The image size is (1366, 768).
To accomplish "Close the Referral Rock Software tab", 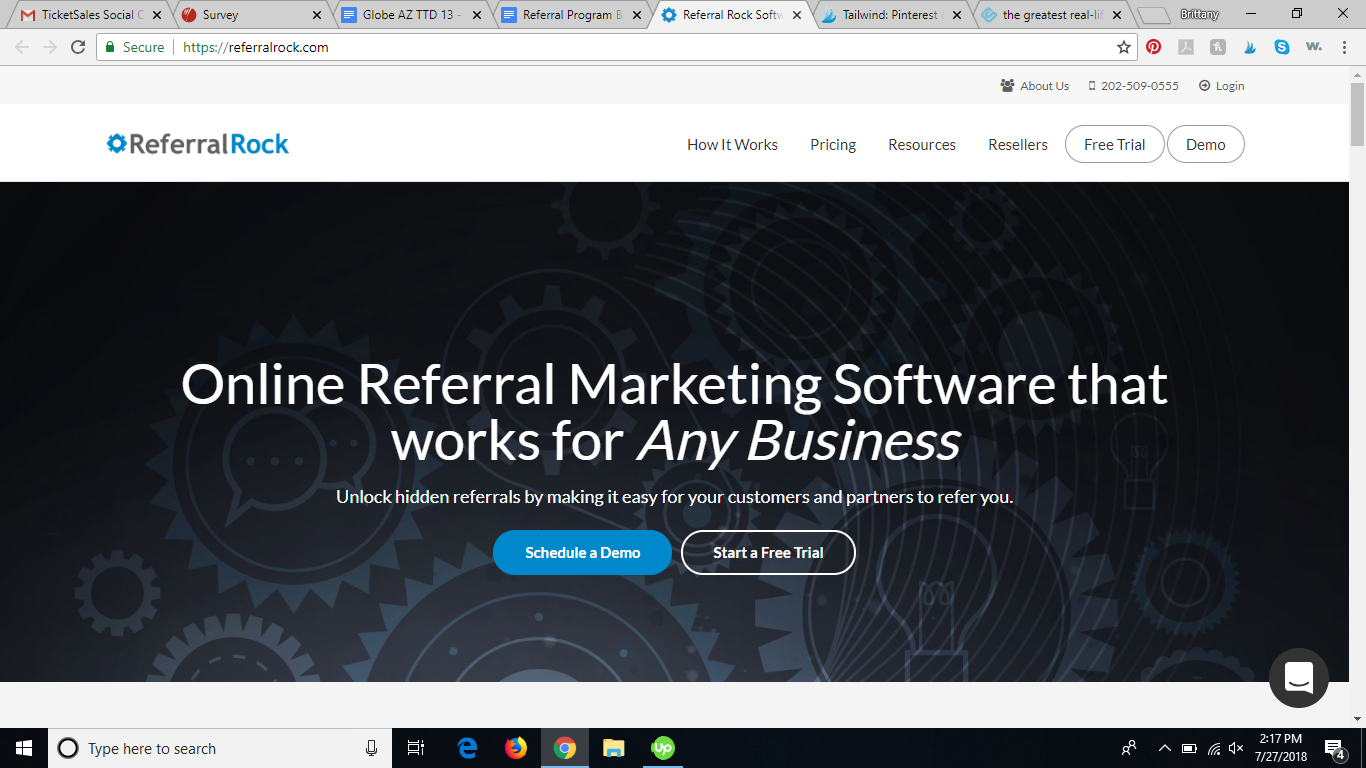I will pos(797,15).
